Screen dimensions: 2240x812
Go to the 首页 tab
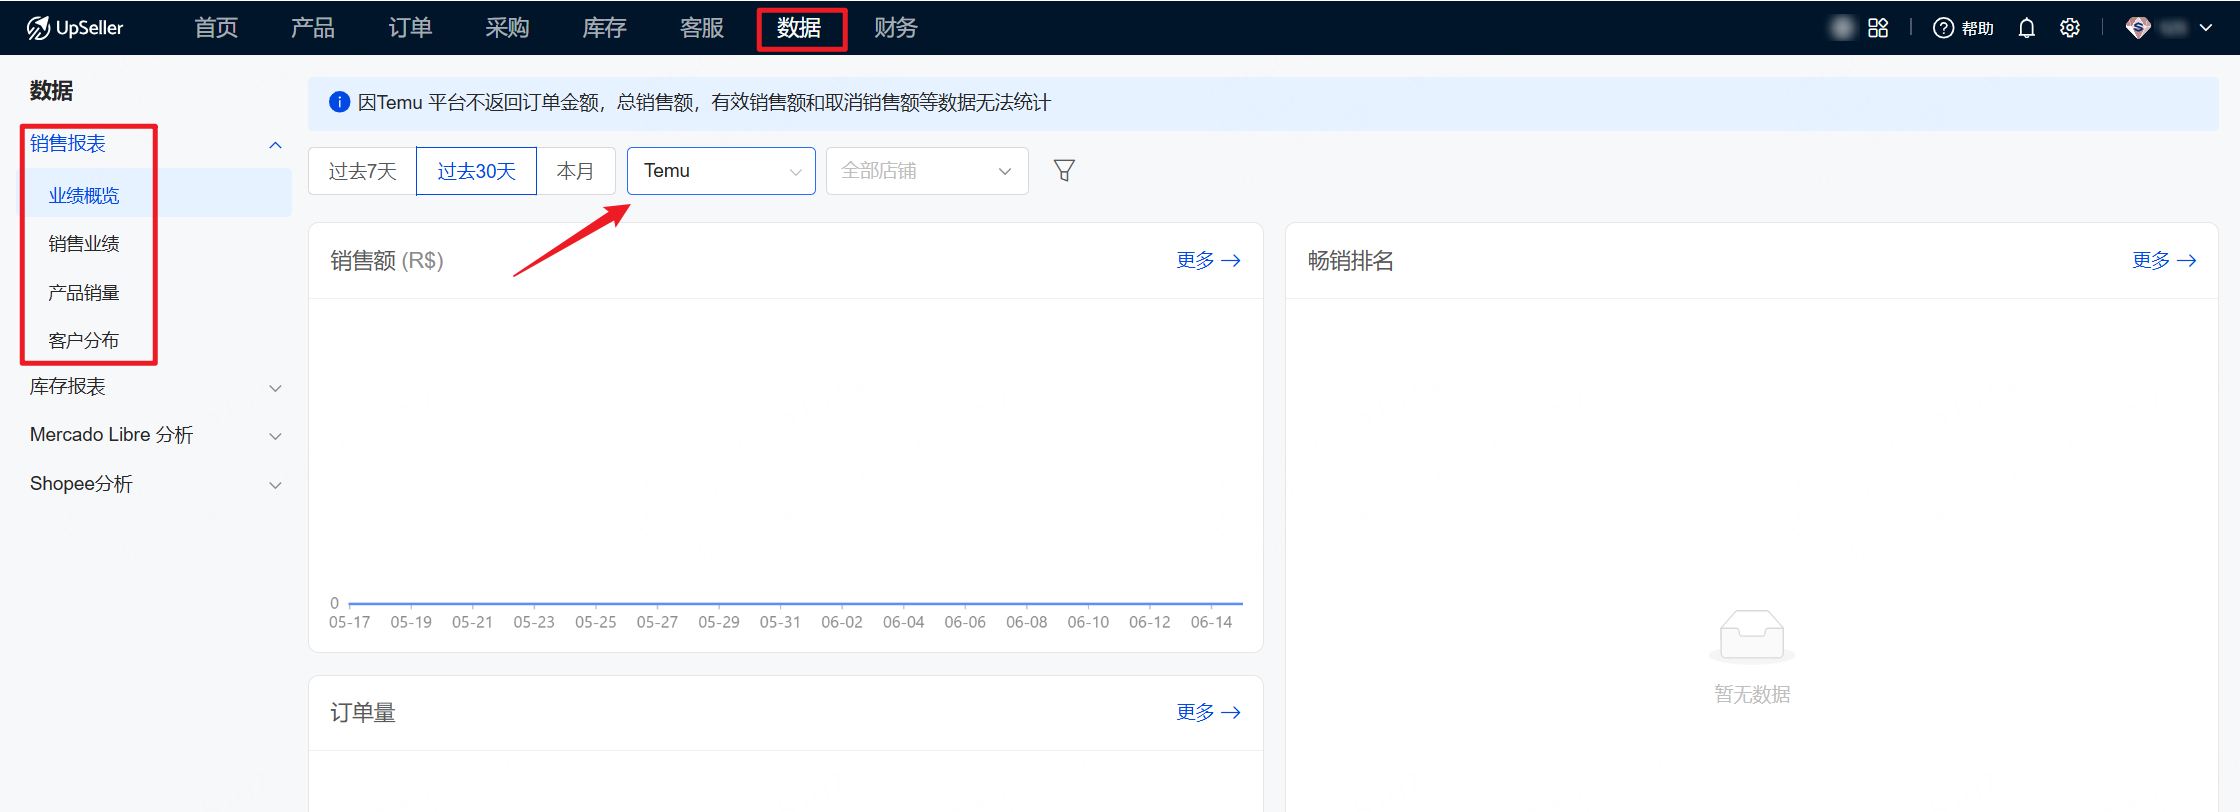(216, 28)
